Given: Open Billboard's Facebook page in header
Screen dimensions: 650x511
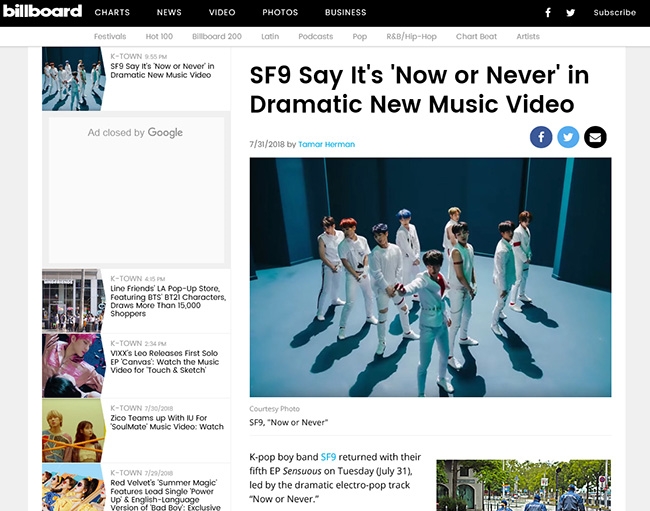Looking at the screenshot, I should [548, 13].
